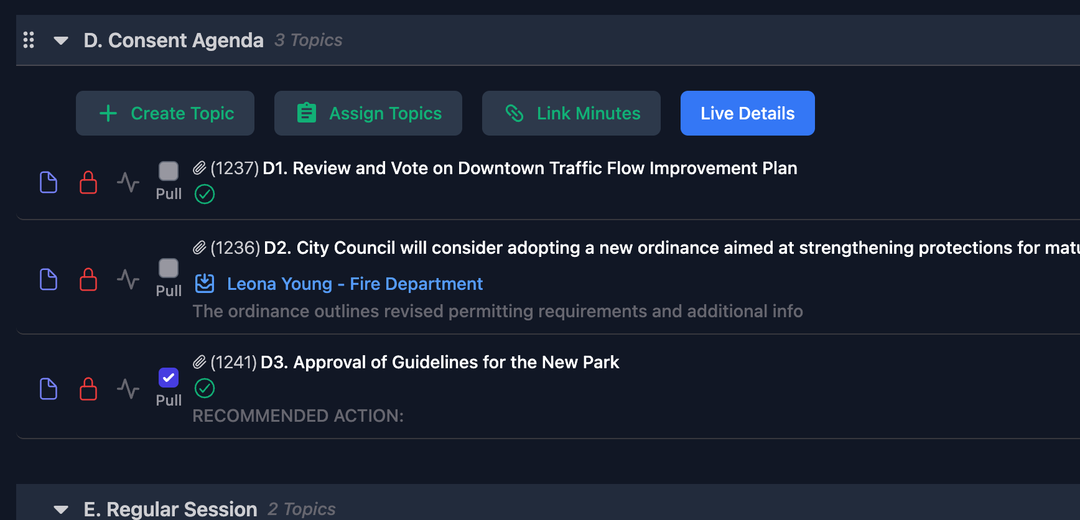Collapse the E. Regular Session section

tap(61, 510)
